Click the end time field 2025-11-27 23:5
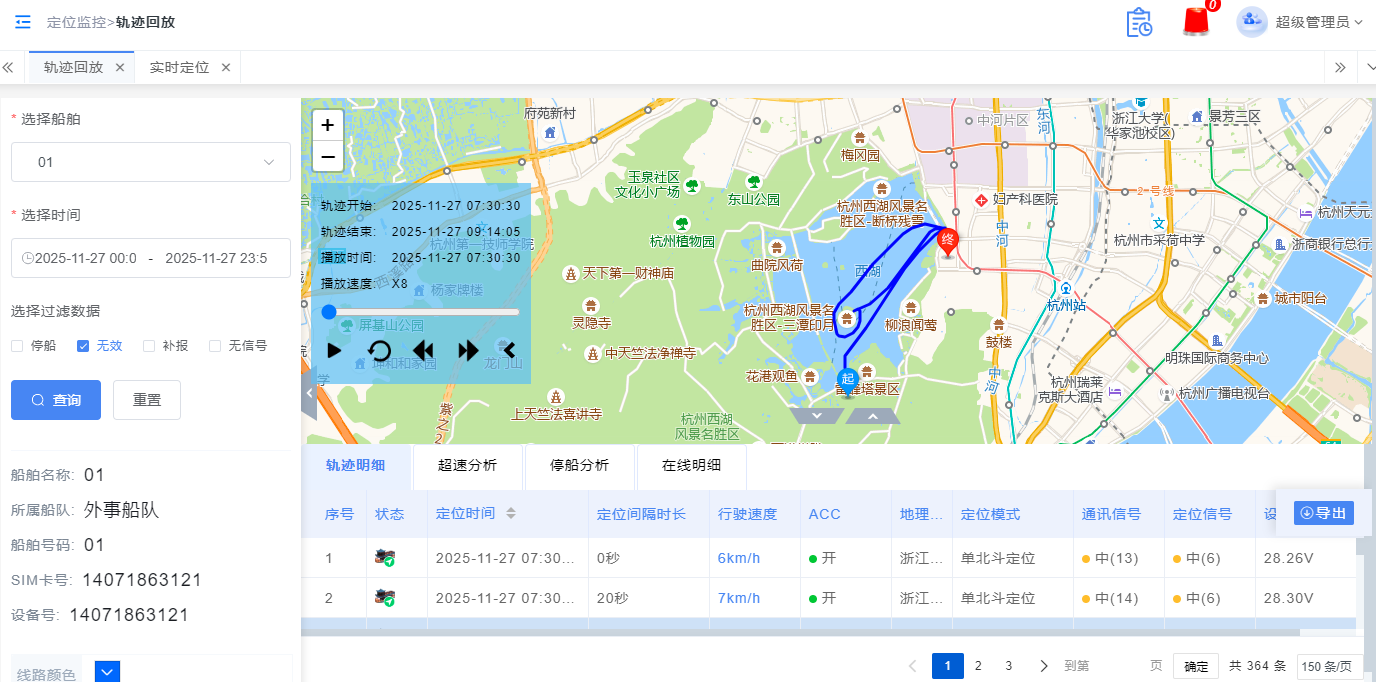The width and height of the screenshot is (1376, 682). [216, 258]
